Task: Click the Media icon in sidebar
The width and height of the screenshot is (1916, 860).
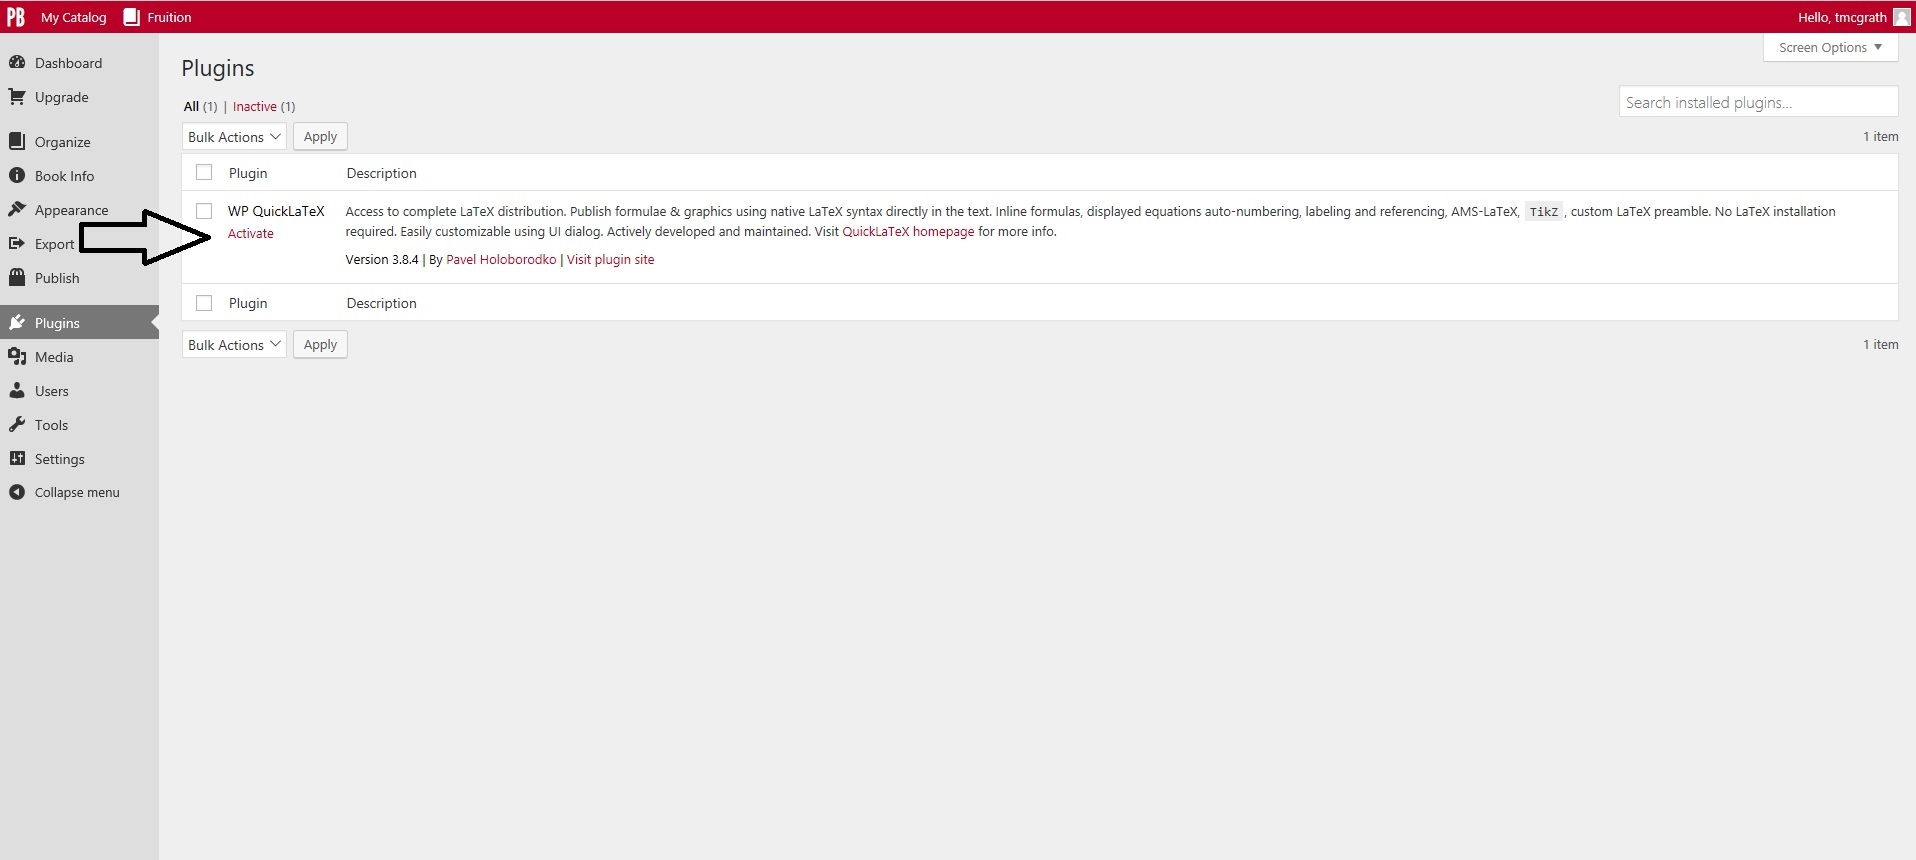Action: click(x=17, y=356)
